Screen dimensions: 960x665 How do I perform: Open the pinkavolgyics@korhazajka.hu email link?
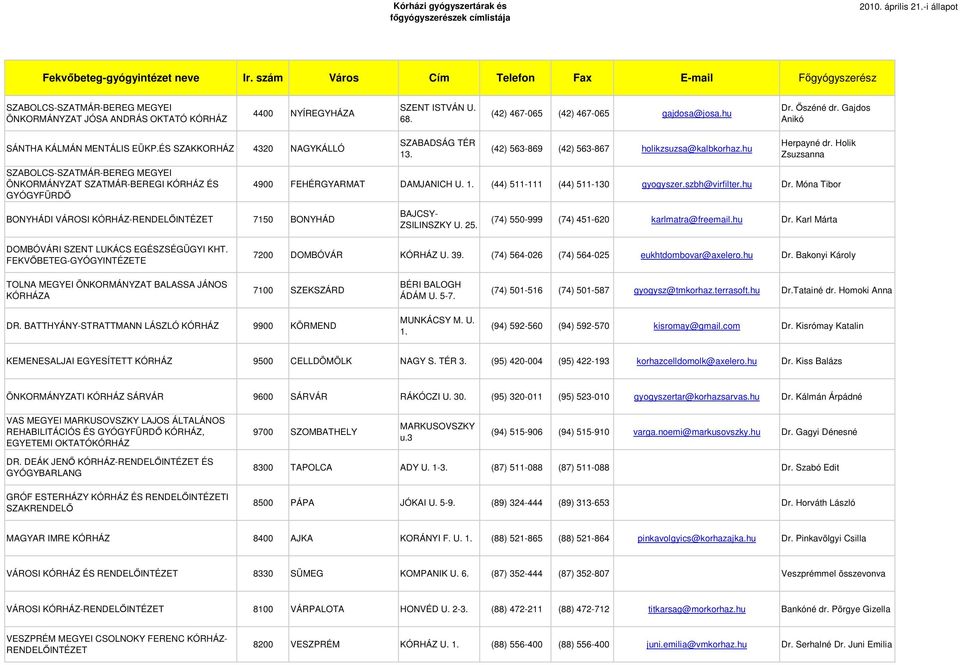(696, 538)
